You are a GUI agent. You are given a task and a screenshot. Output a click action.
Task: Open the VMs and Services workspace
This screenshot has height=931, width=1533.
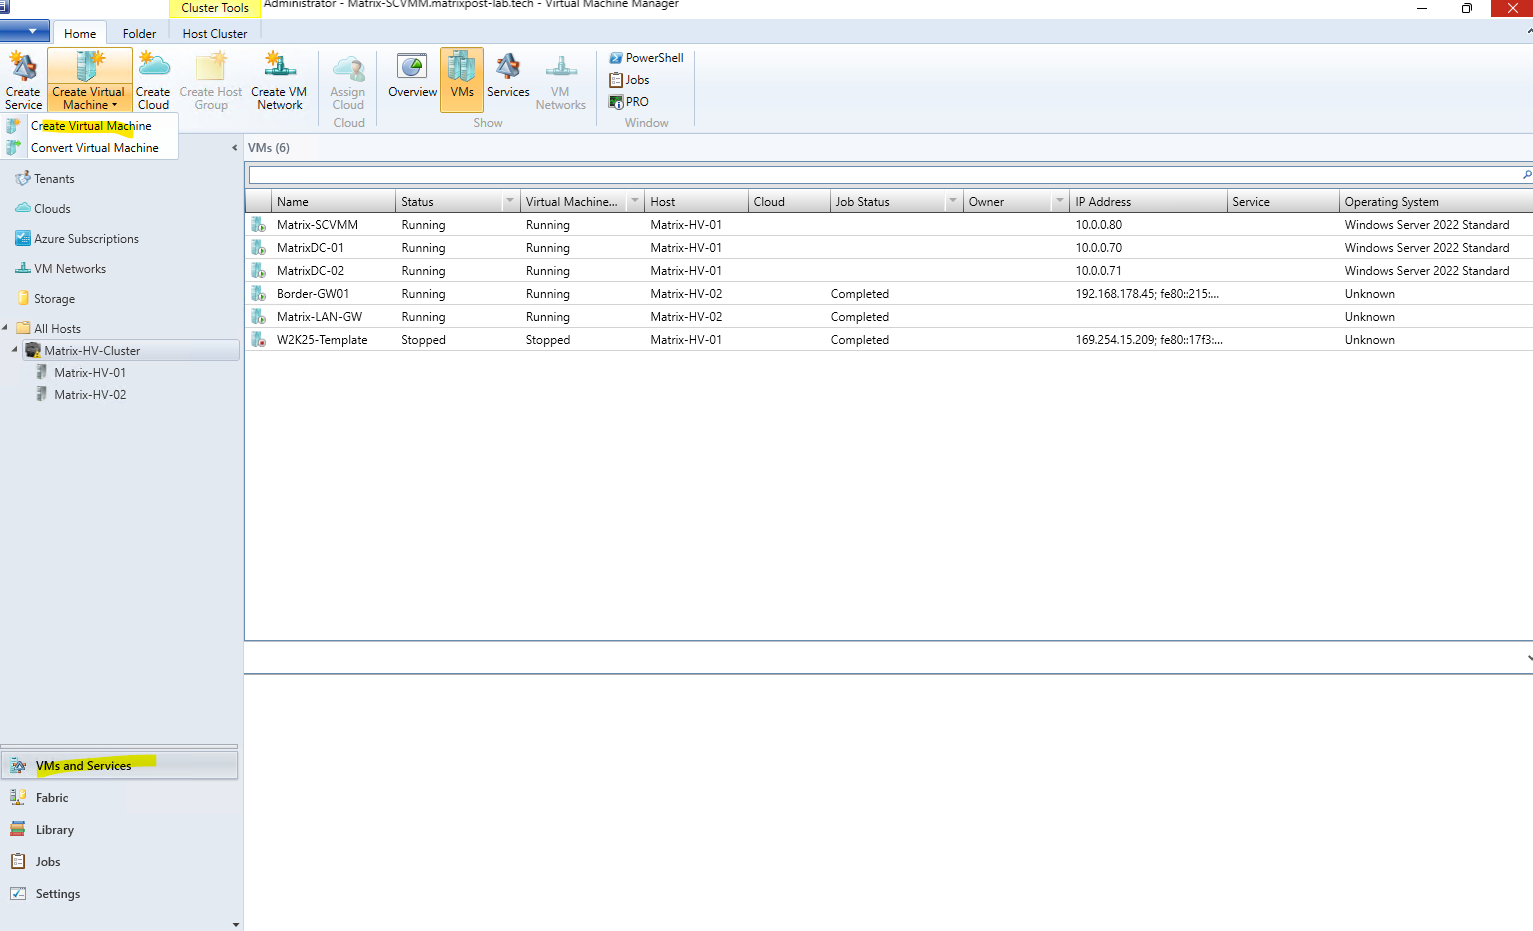click(x=120, y=766)
